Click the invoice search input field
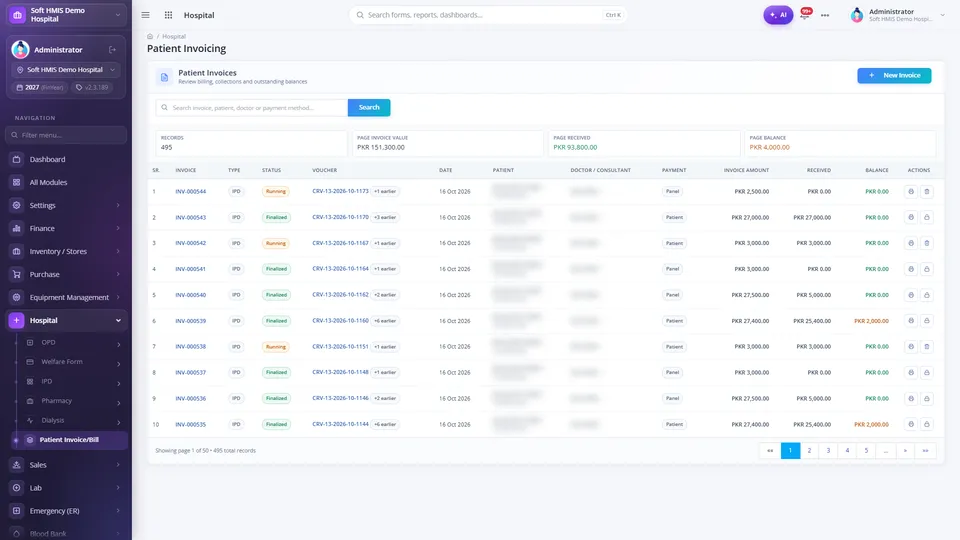This screenshot has height=540, width=960. [252, 108]
